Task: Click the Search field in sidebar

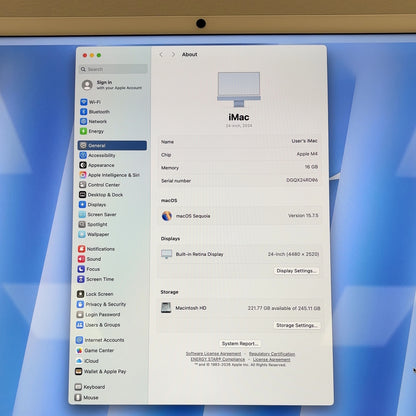Action: 113,69
